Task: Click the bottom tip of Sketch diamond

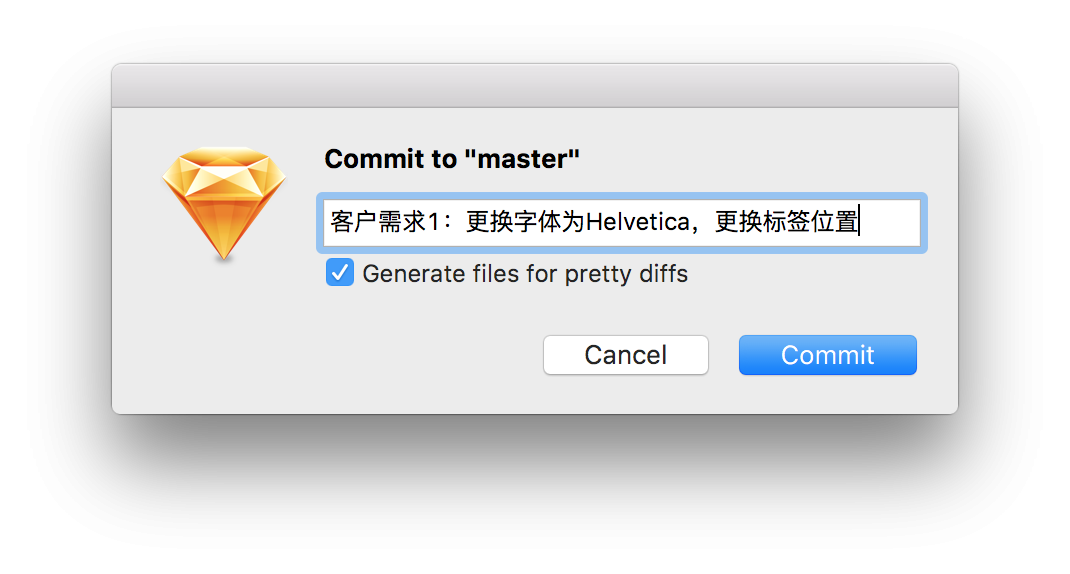Action: 224,254
